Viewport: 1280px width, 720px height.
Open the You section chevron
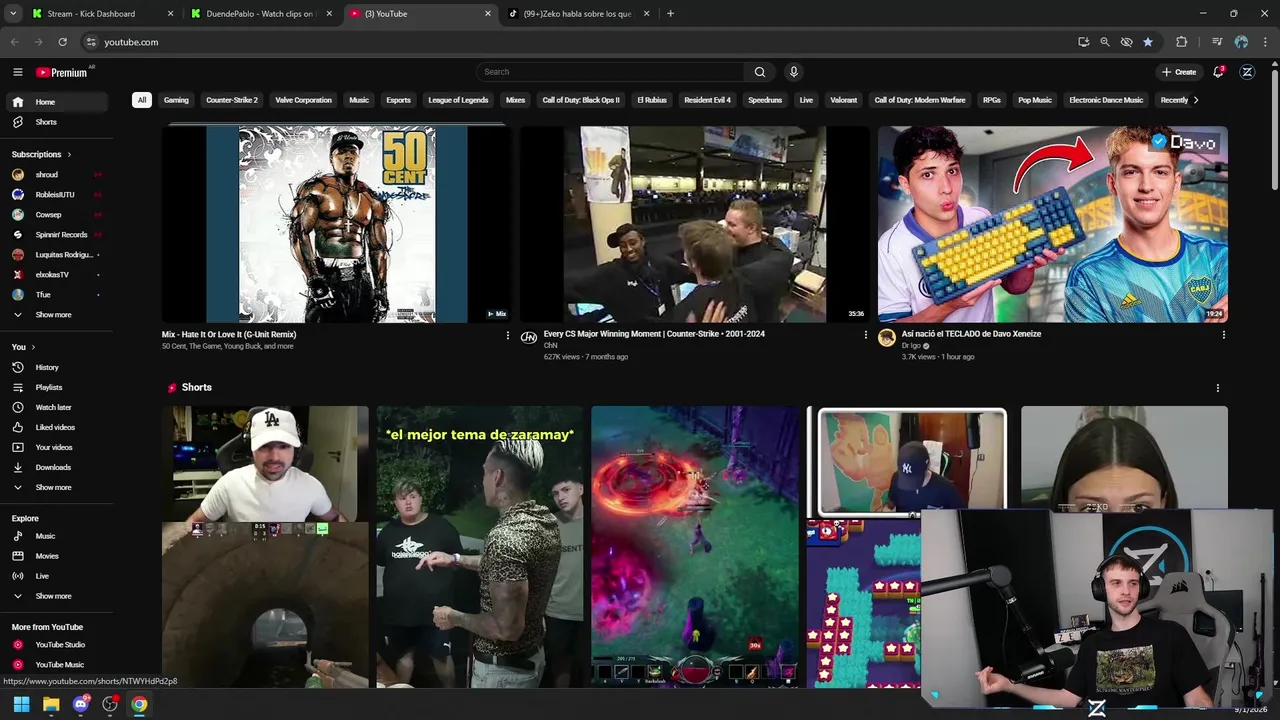pos(33,347)
